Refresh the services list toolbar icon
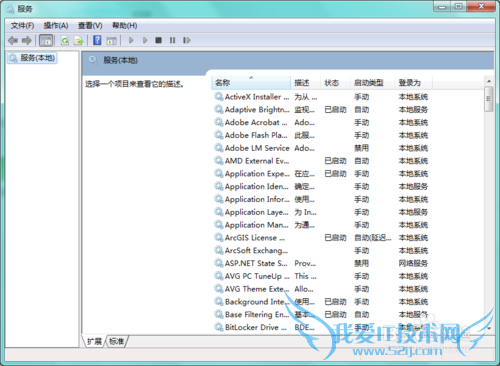This screenshot has height=366, width=500. tap(65, 41)
